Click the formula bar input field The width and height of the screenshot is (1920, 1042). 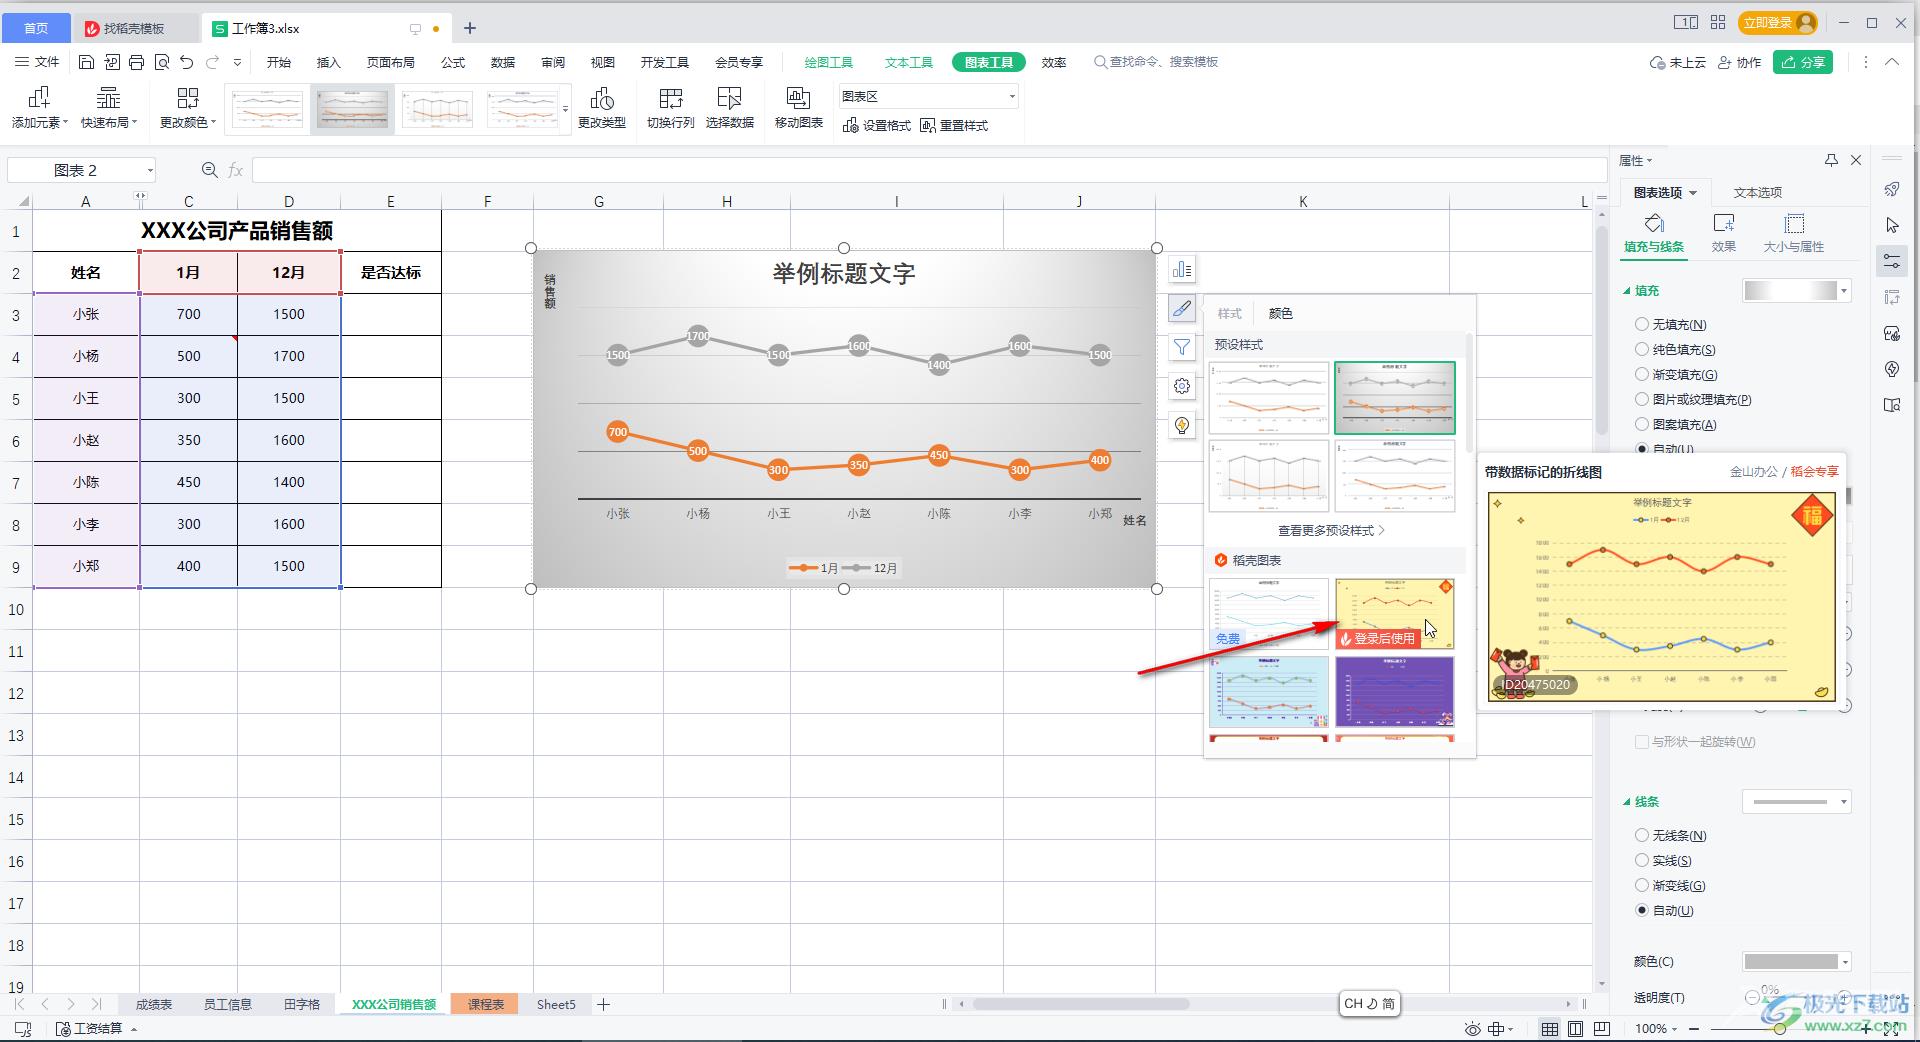point(928,170)
